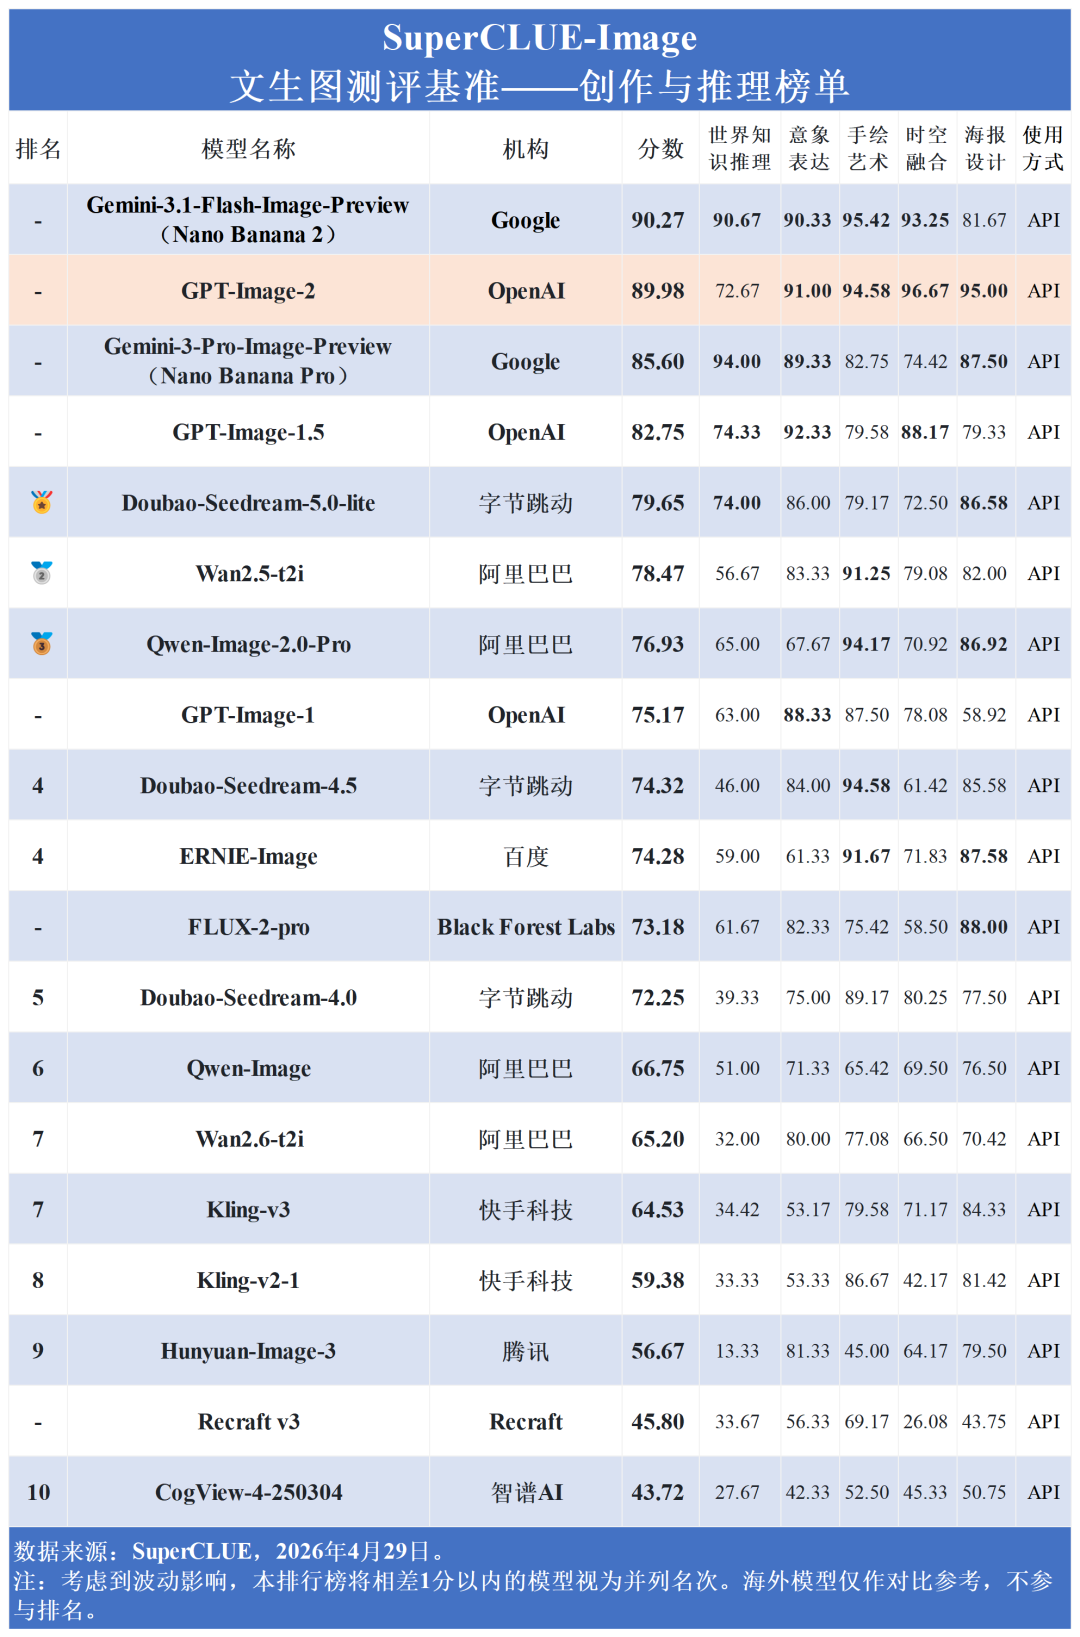
Task: Select the 世界知识推理 column header
Action: coord(739,148)
